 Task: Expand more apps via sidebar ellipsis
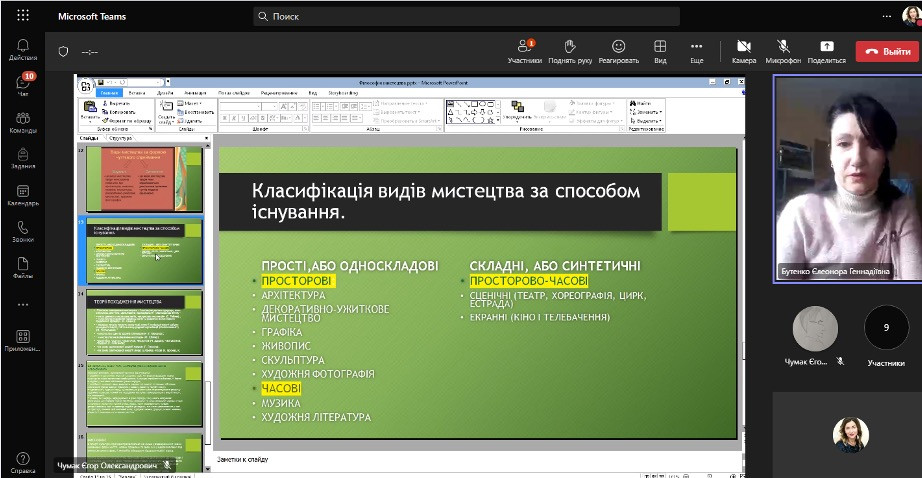point(23,305)
